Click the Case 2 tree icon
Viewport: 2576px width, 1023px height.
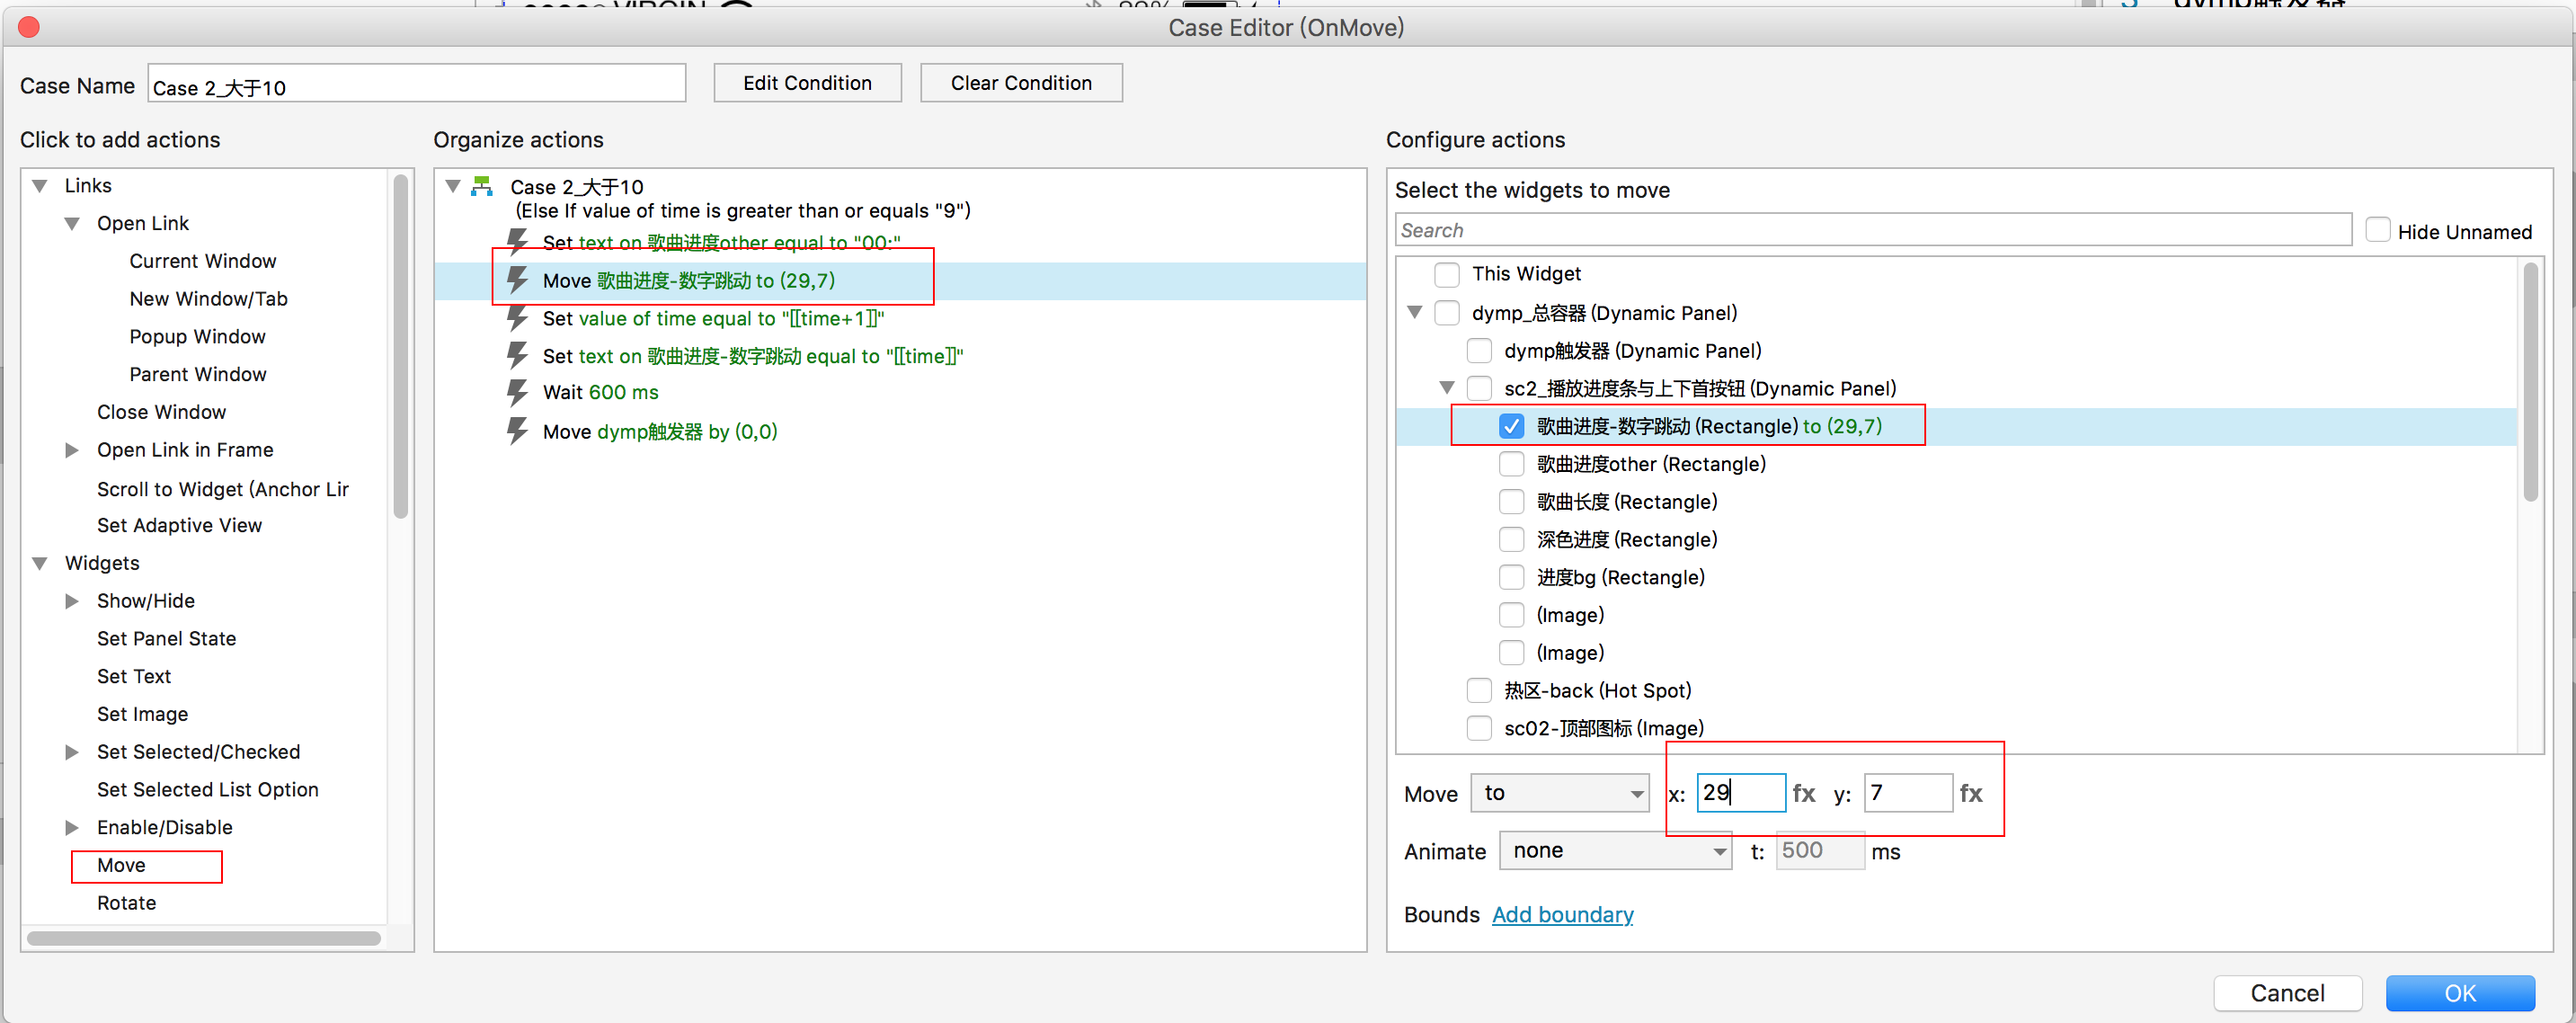482,186
